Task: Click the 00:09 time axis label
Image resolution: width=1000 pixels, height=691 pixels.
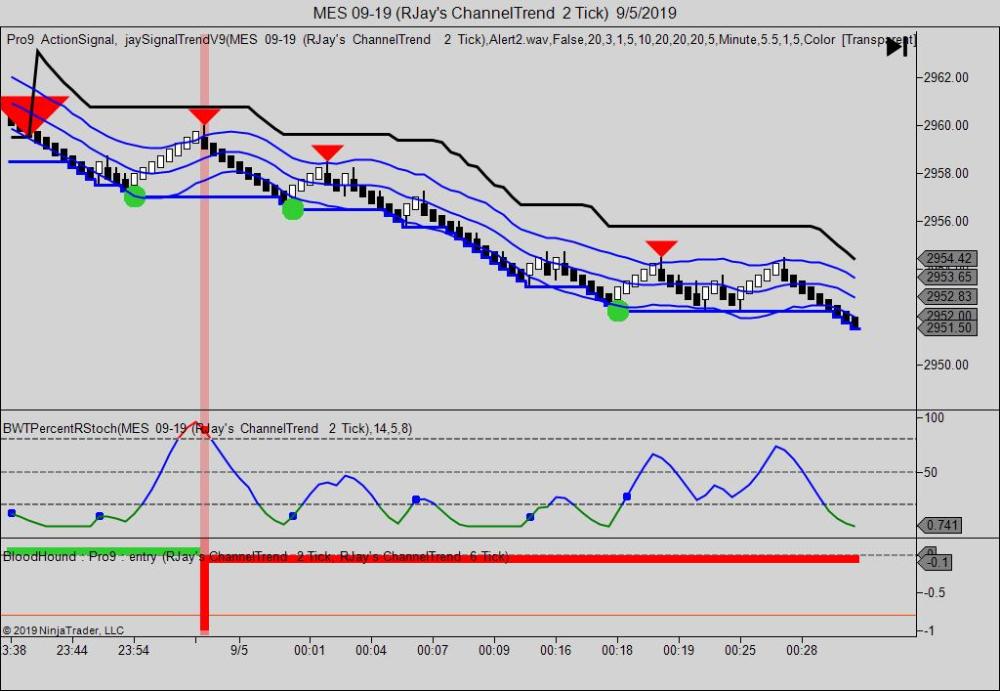Action: click(494, 650)
